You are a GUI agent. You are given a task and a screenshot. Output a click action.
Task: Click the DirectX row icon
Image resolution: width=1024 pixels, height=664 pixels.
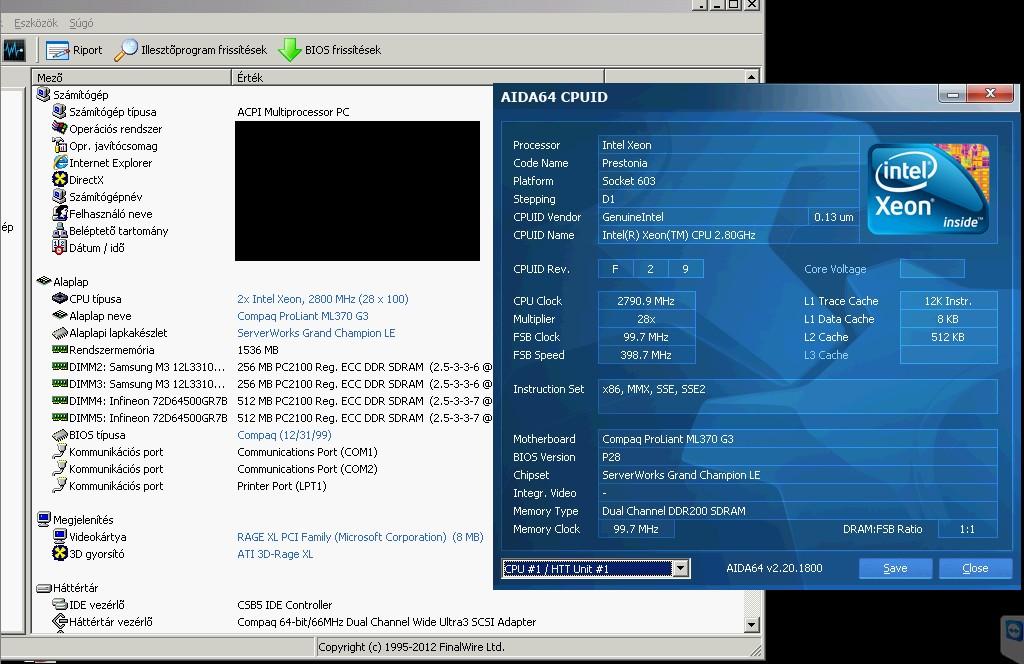click(x=60, y=180)
